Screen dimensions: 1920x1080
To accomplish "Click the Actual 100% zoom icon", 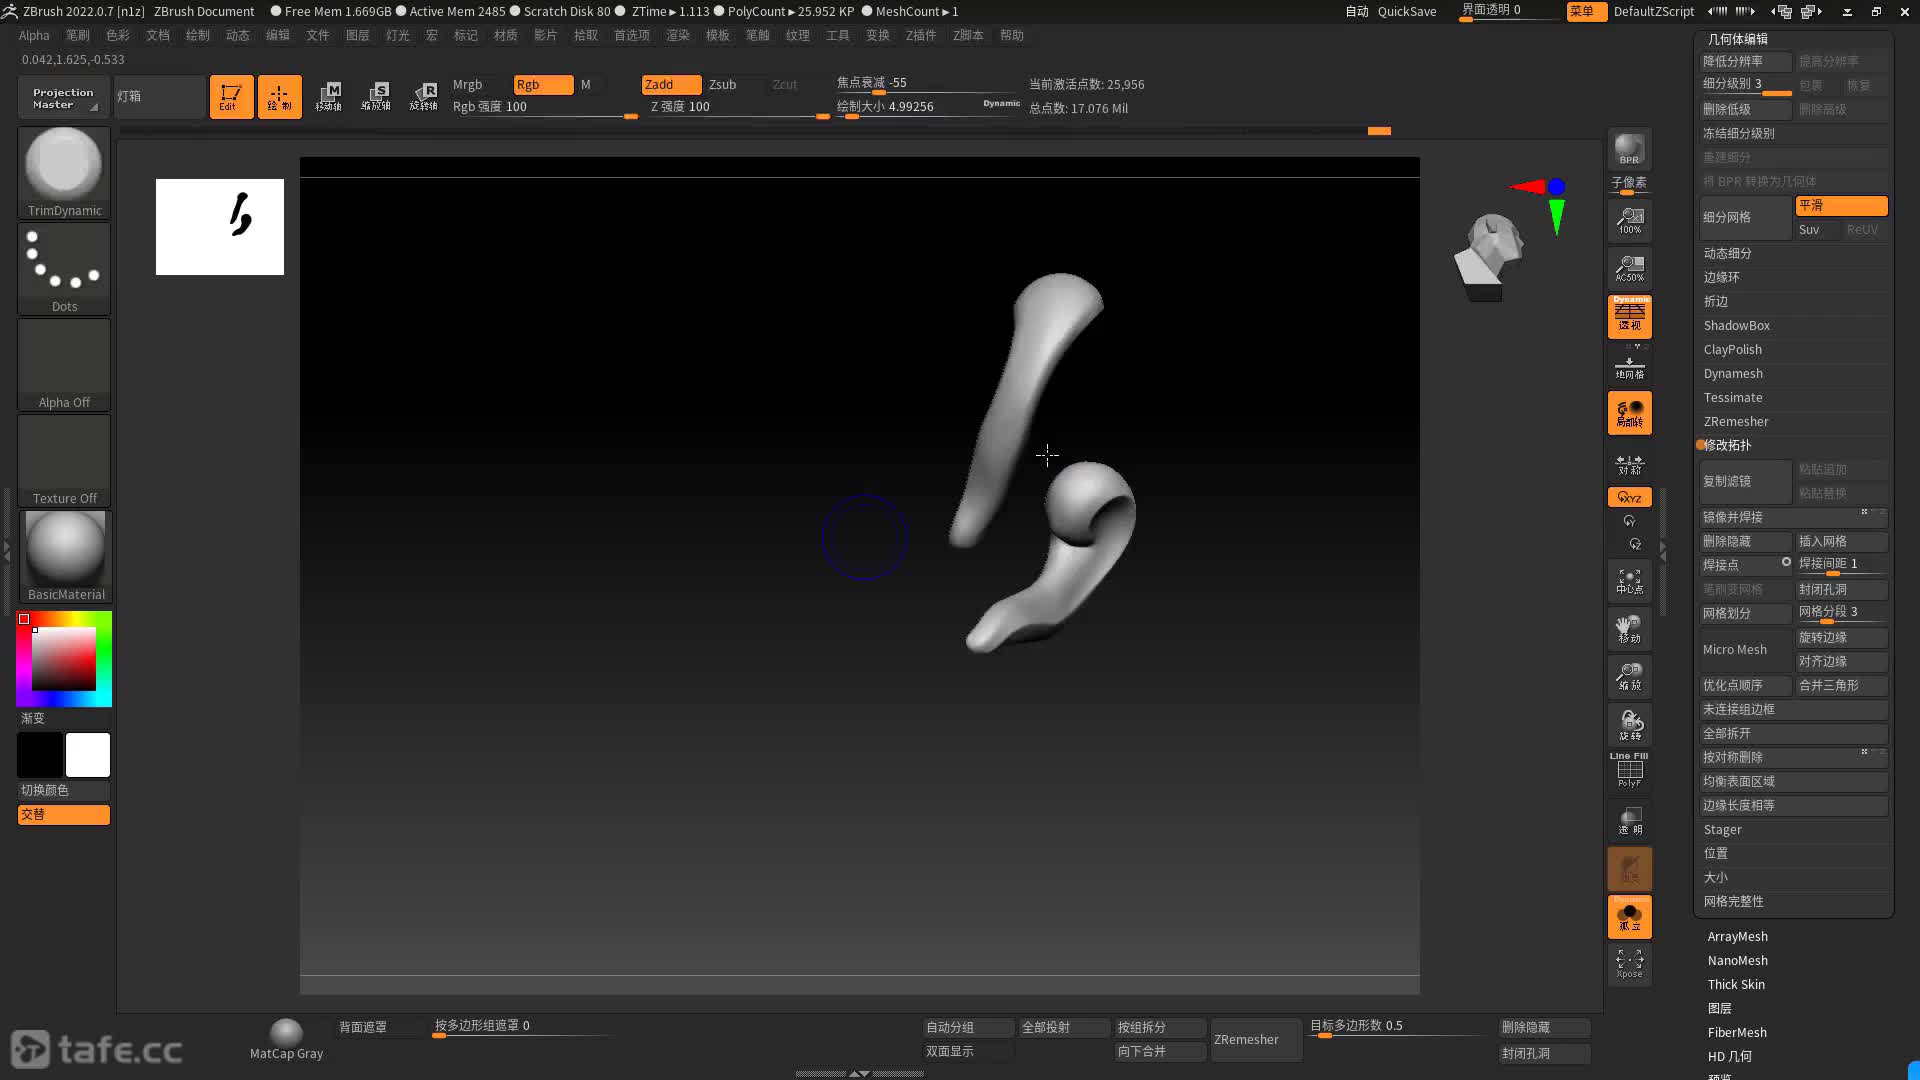I will 1629,221.
